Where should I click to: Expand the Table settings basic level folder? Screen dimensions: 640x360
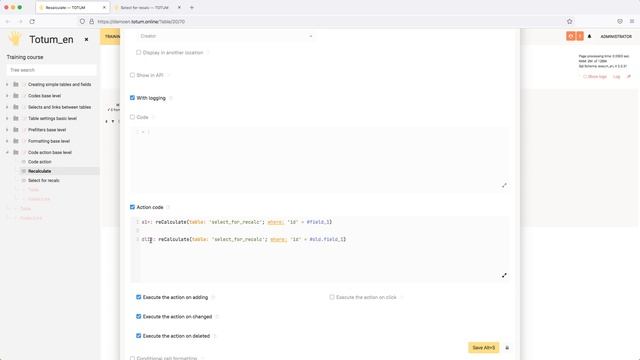(x=7, y=118)
